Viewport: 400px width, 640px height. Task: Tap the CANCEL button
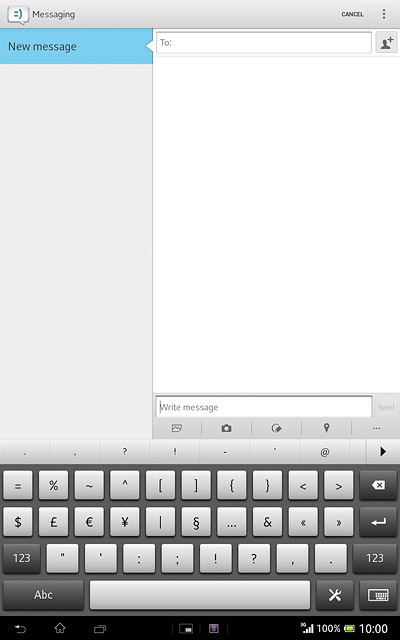click(x=352, y=14)
